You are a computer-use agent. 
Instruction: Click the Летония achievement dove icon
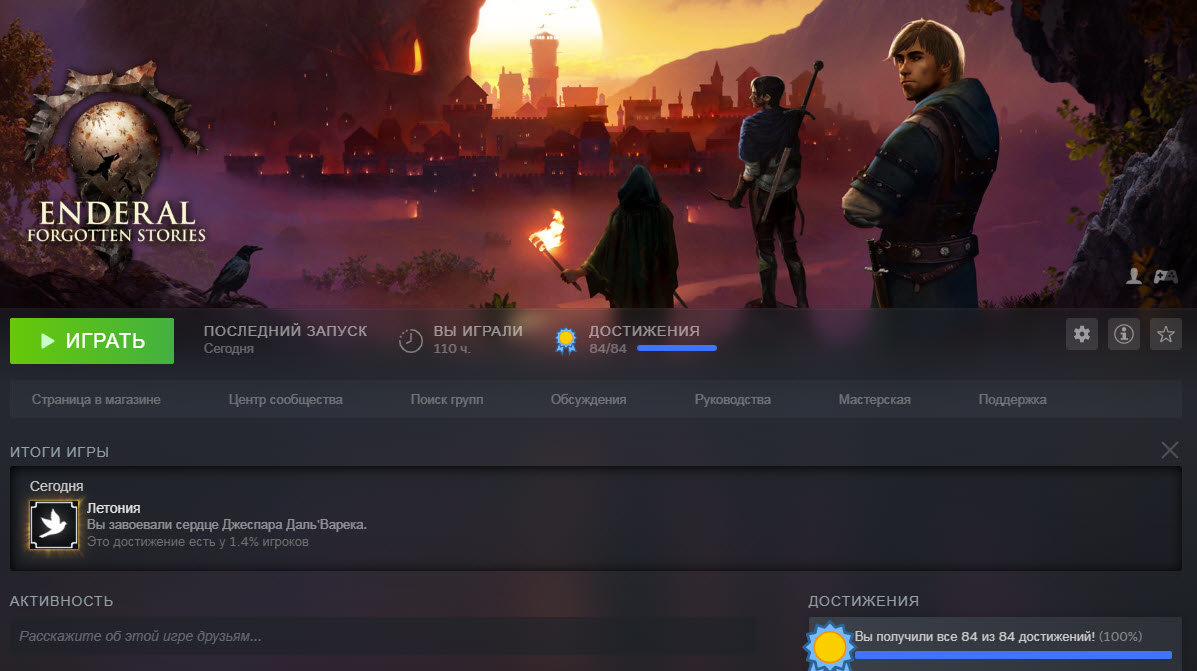54,525
